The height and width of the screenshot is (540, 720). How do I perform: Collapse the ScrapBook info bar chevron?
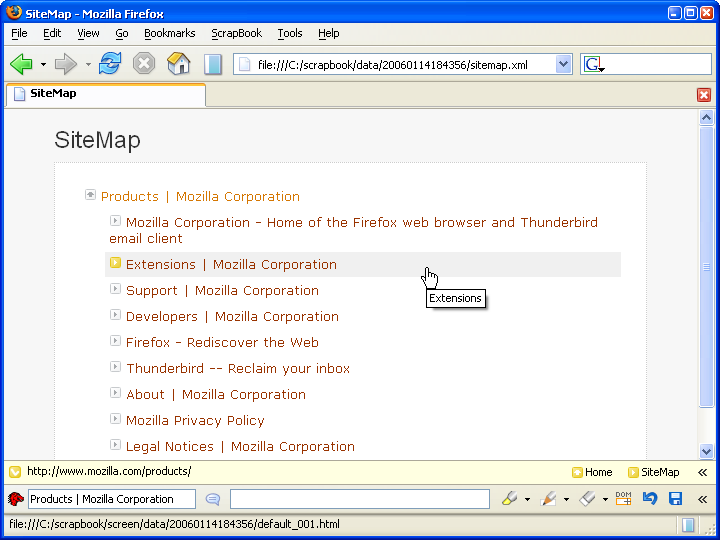coord(703,472)
